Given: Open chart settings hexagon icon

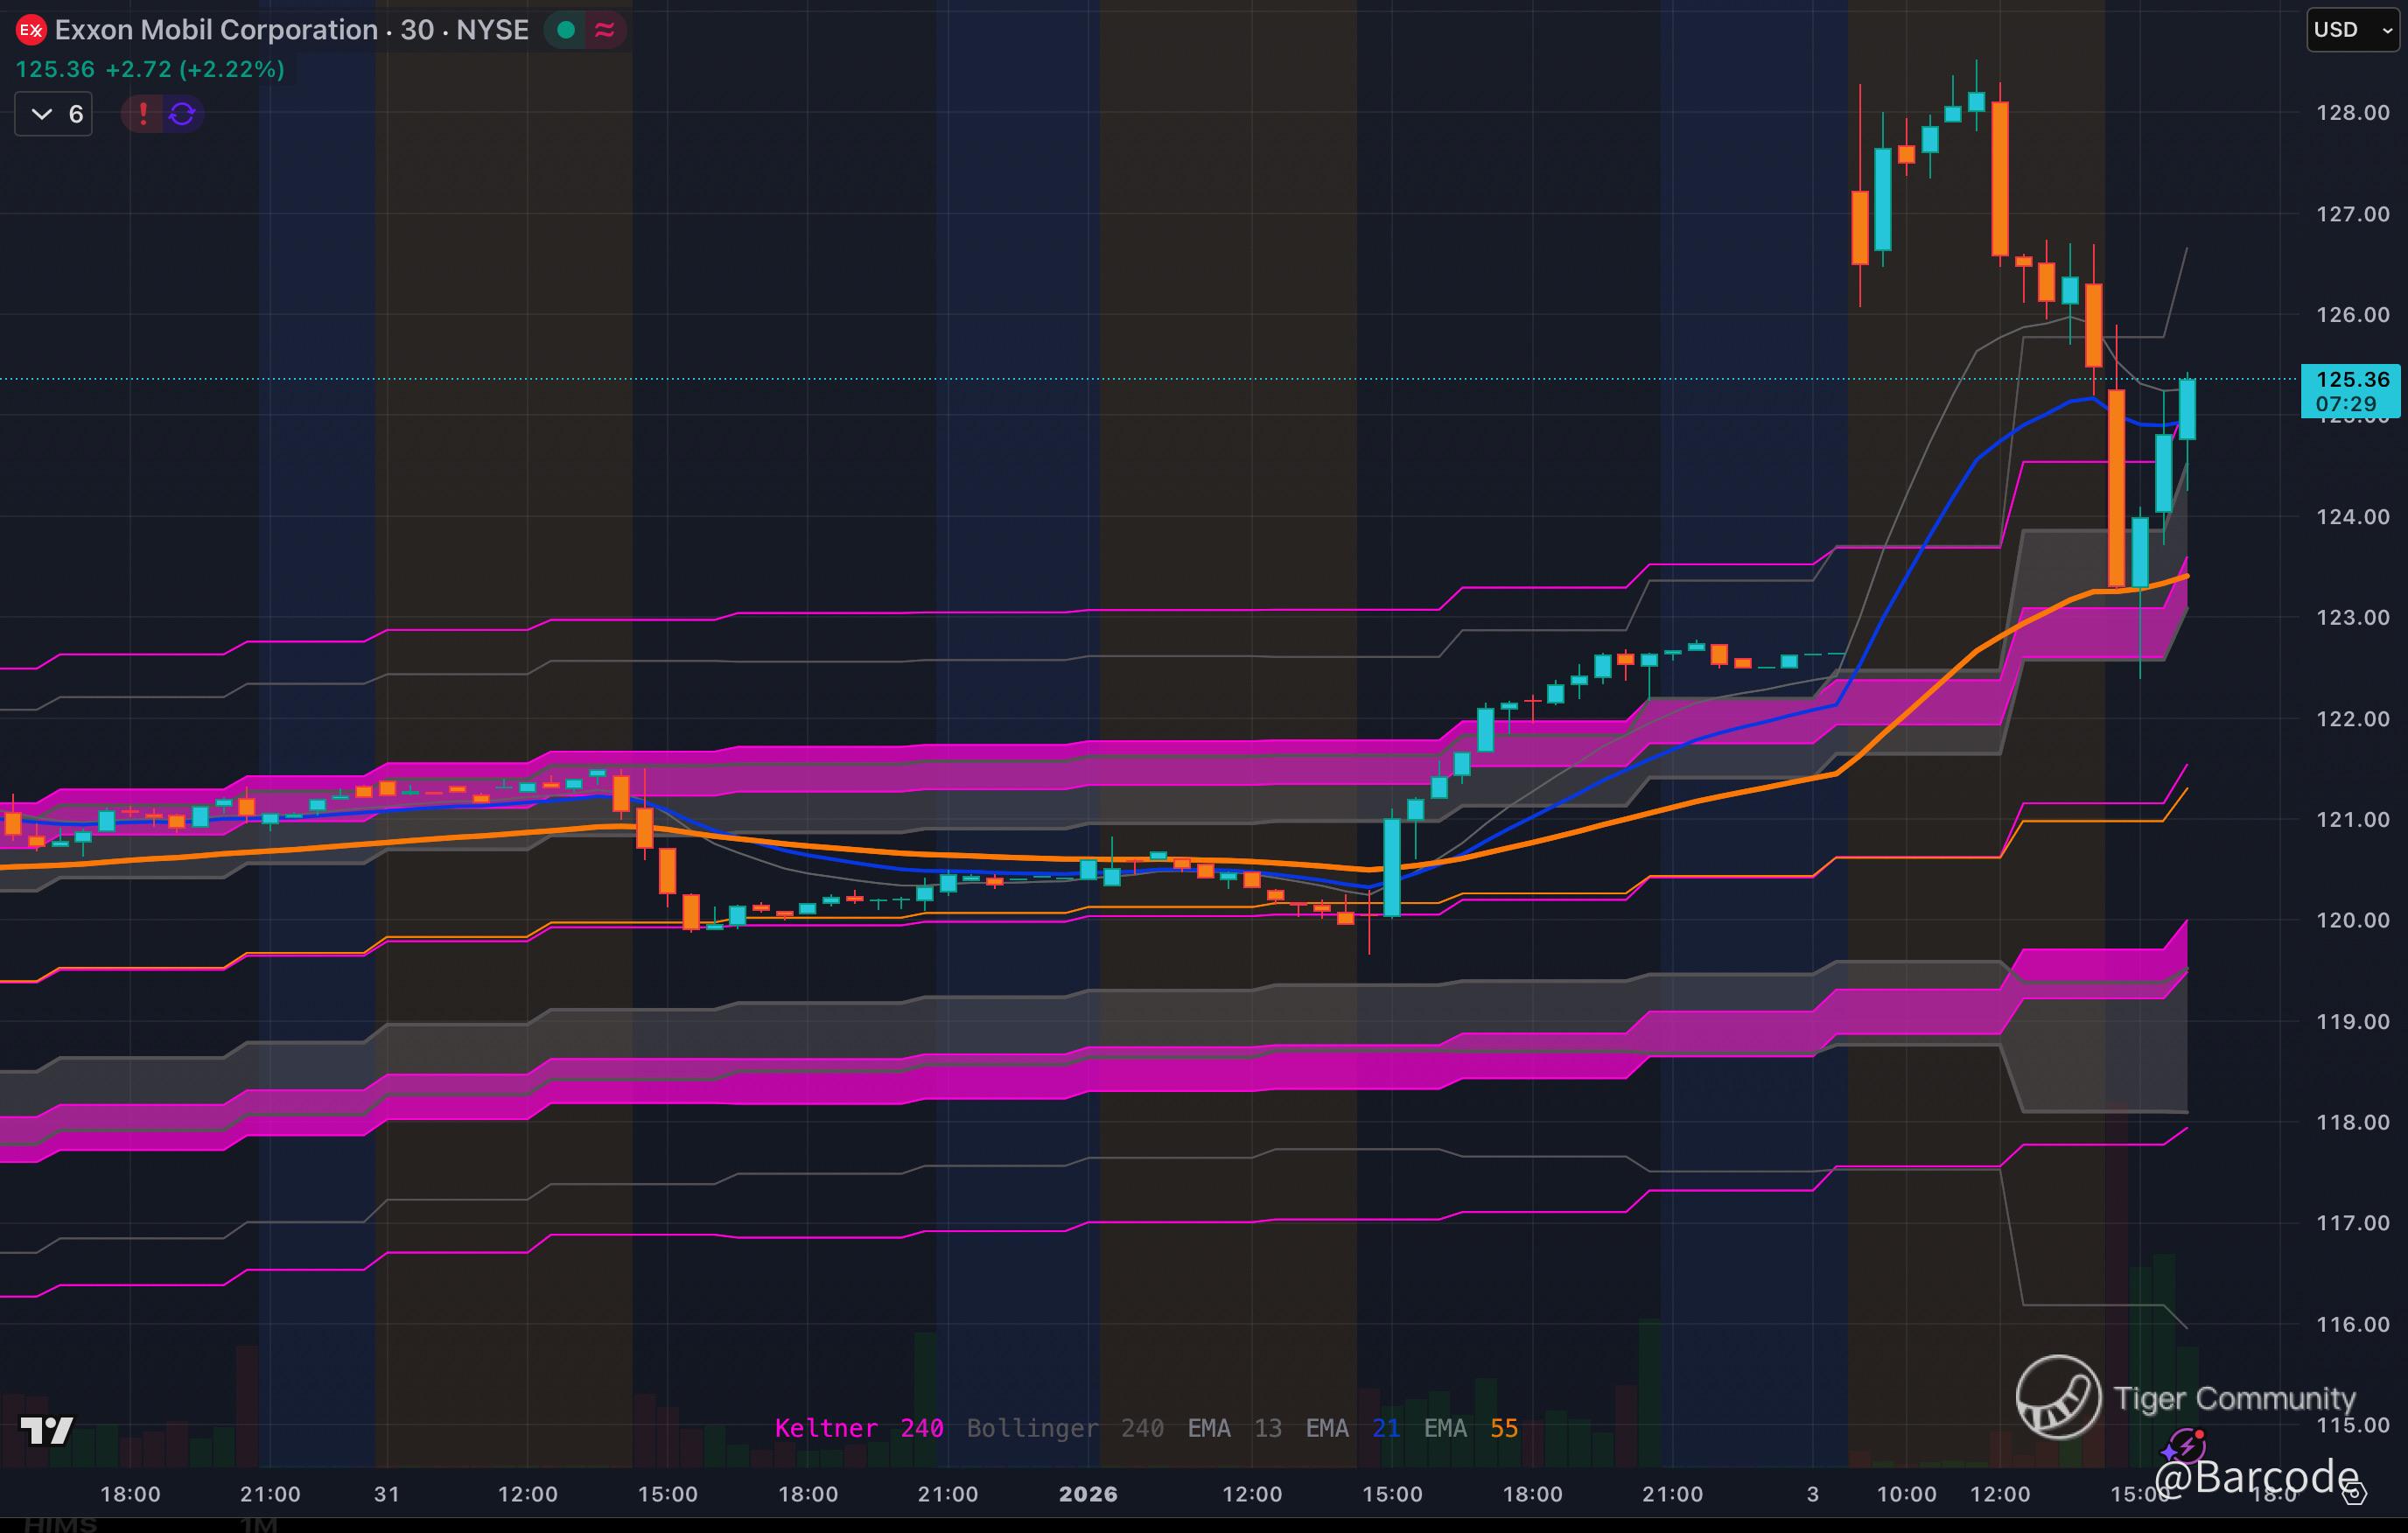Looking at the screenshot, I should pos(2355,1494).
